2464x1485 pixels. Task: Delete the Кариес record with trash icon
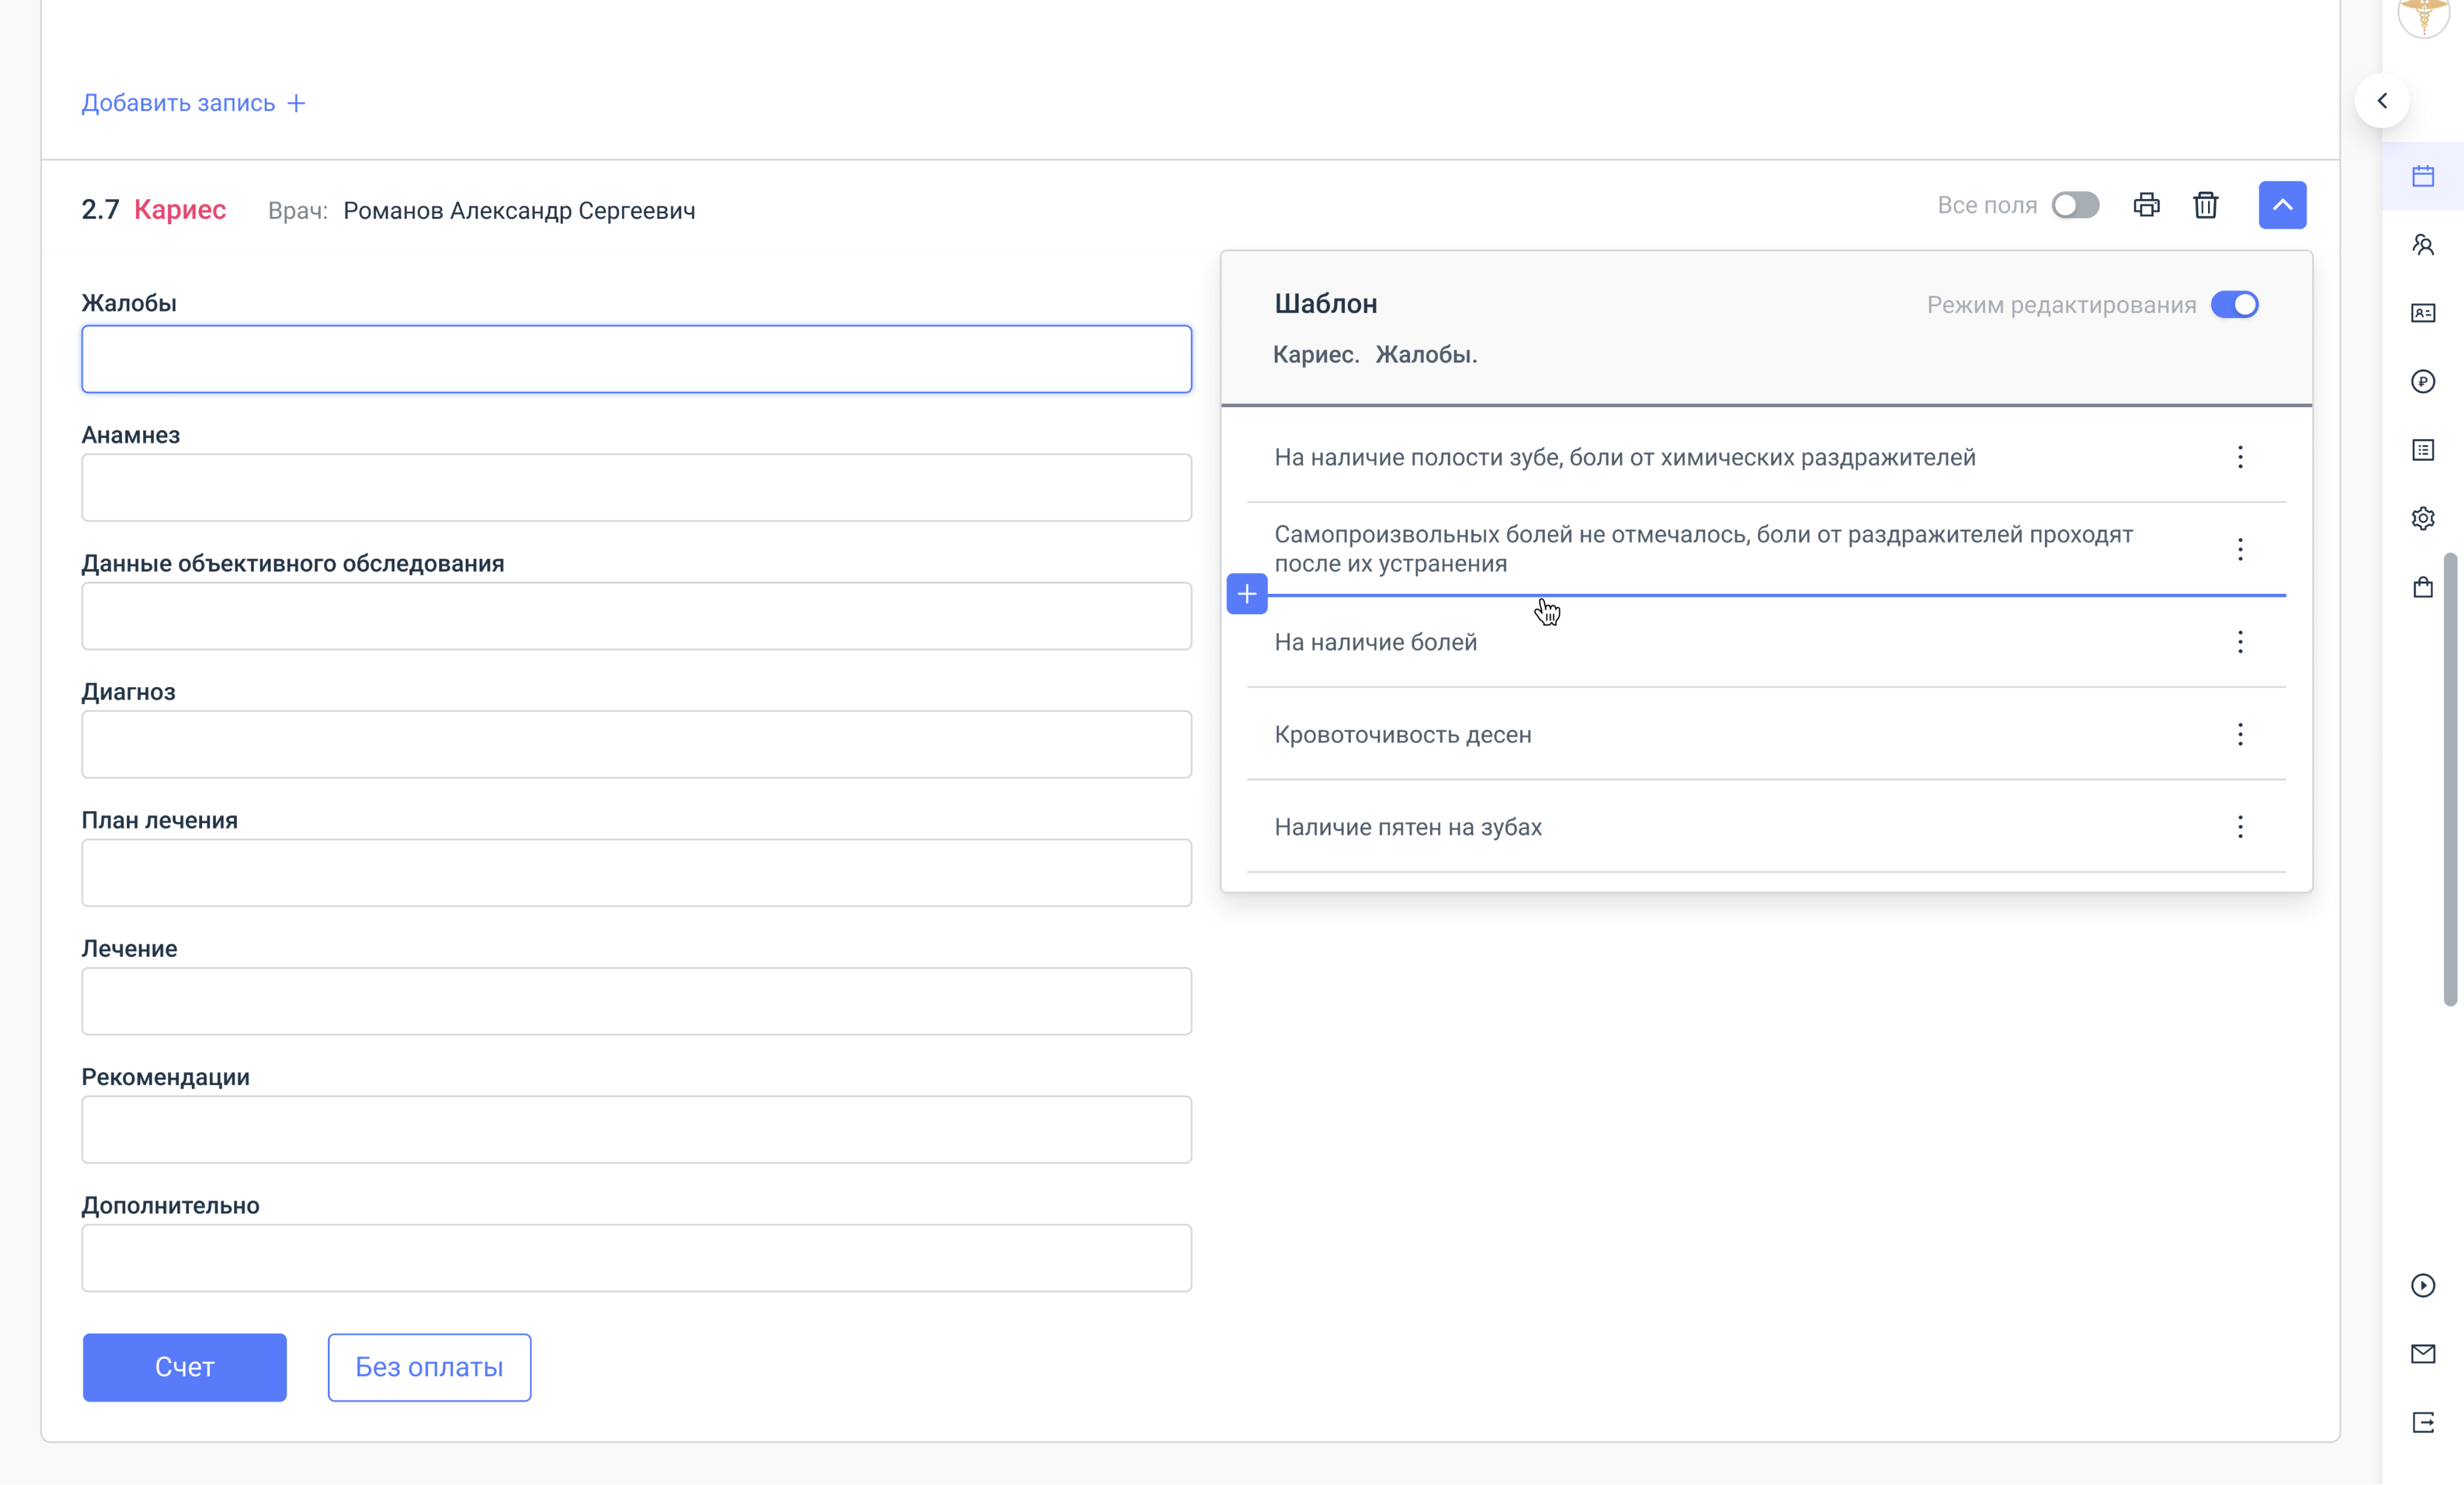2205,205
